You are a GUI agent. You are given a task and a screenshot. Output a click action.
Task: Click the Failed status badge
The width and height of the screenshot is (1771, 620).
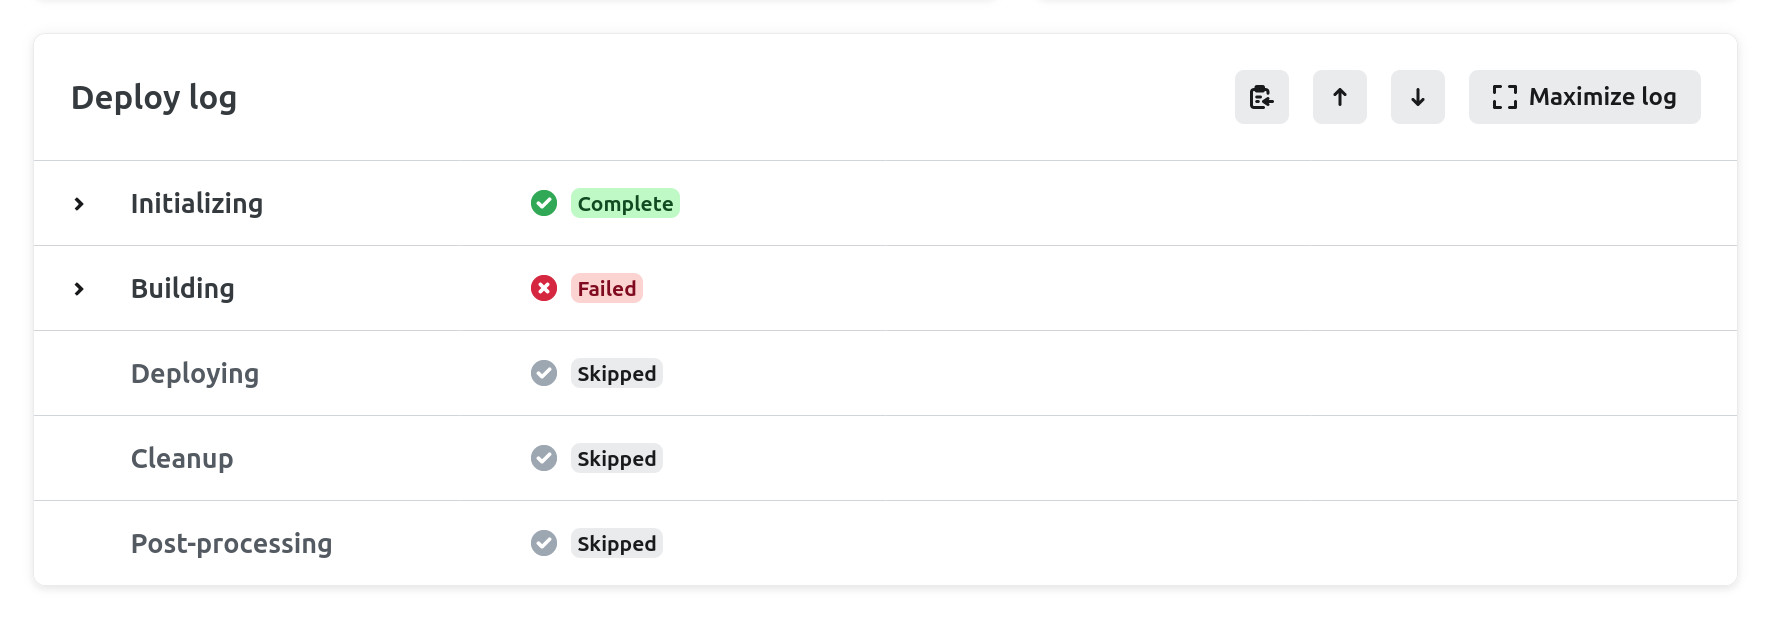tap(606, 289)
